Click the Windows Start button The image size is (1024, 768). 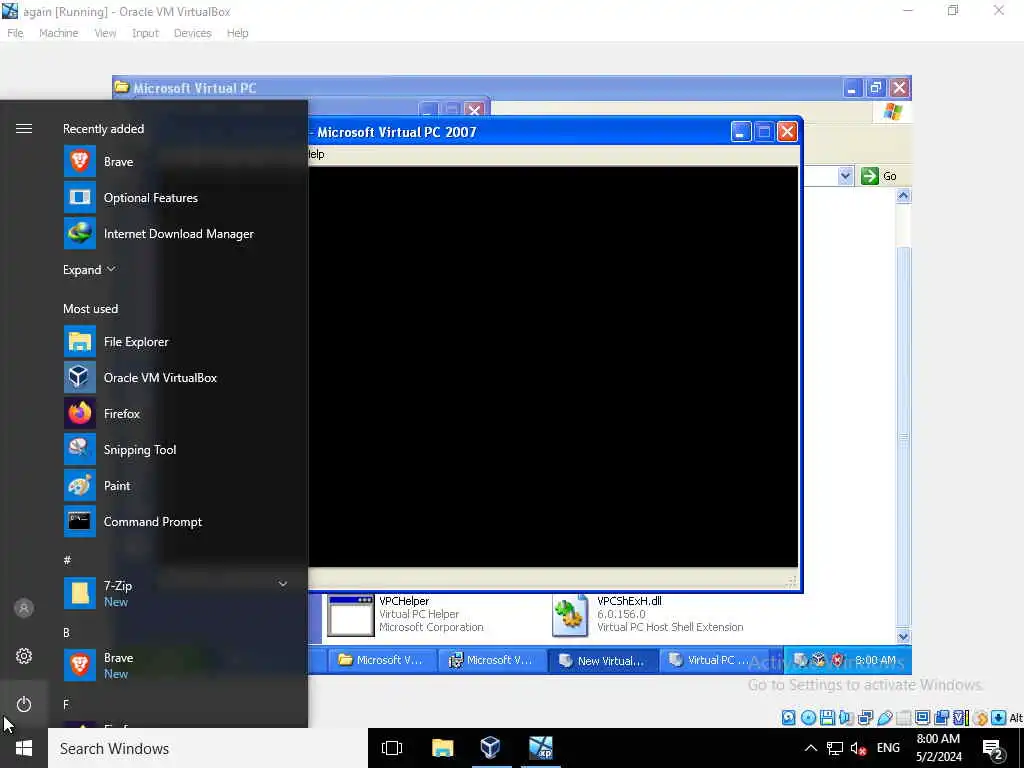click(x=24, y=748)
